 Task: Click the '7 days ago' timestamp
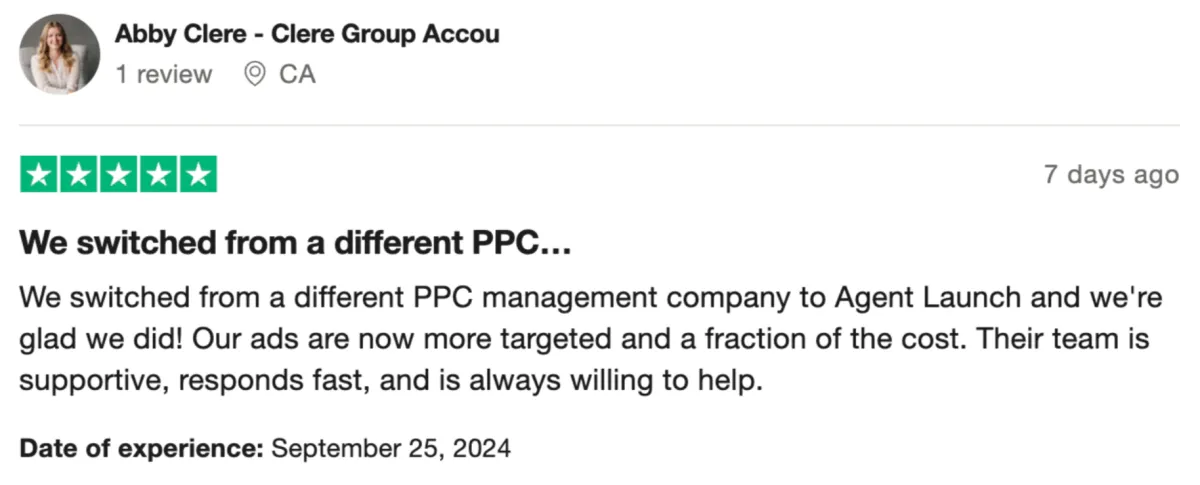(1111, 175)
